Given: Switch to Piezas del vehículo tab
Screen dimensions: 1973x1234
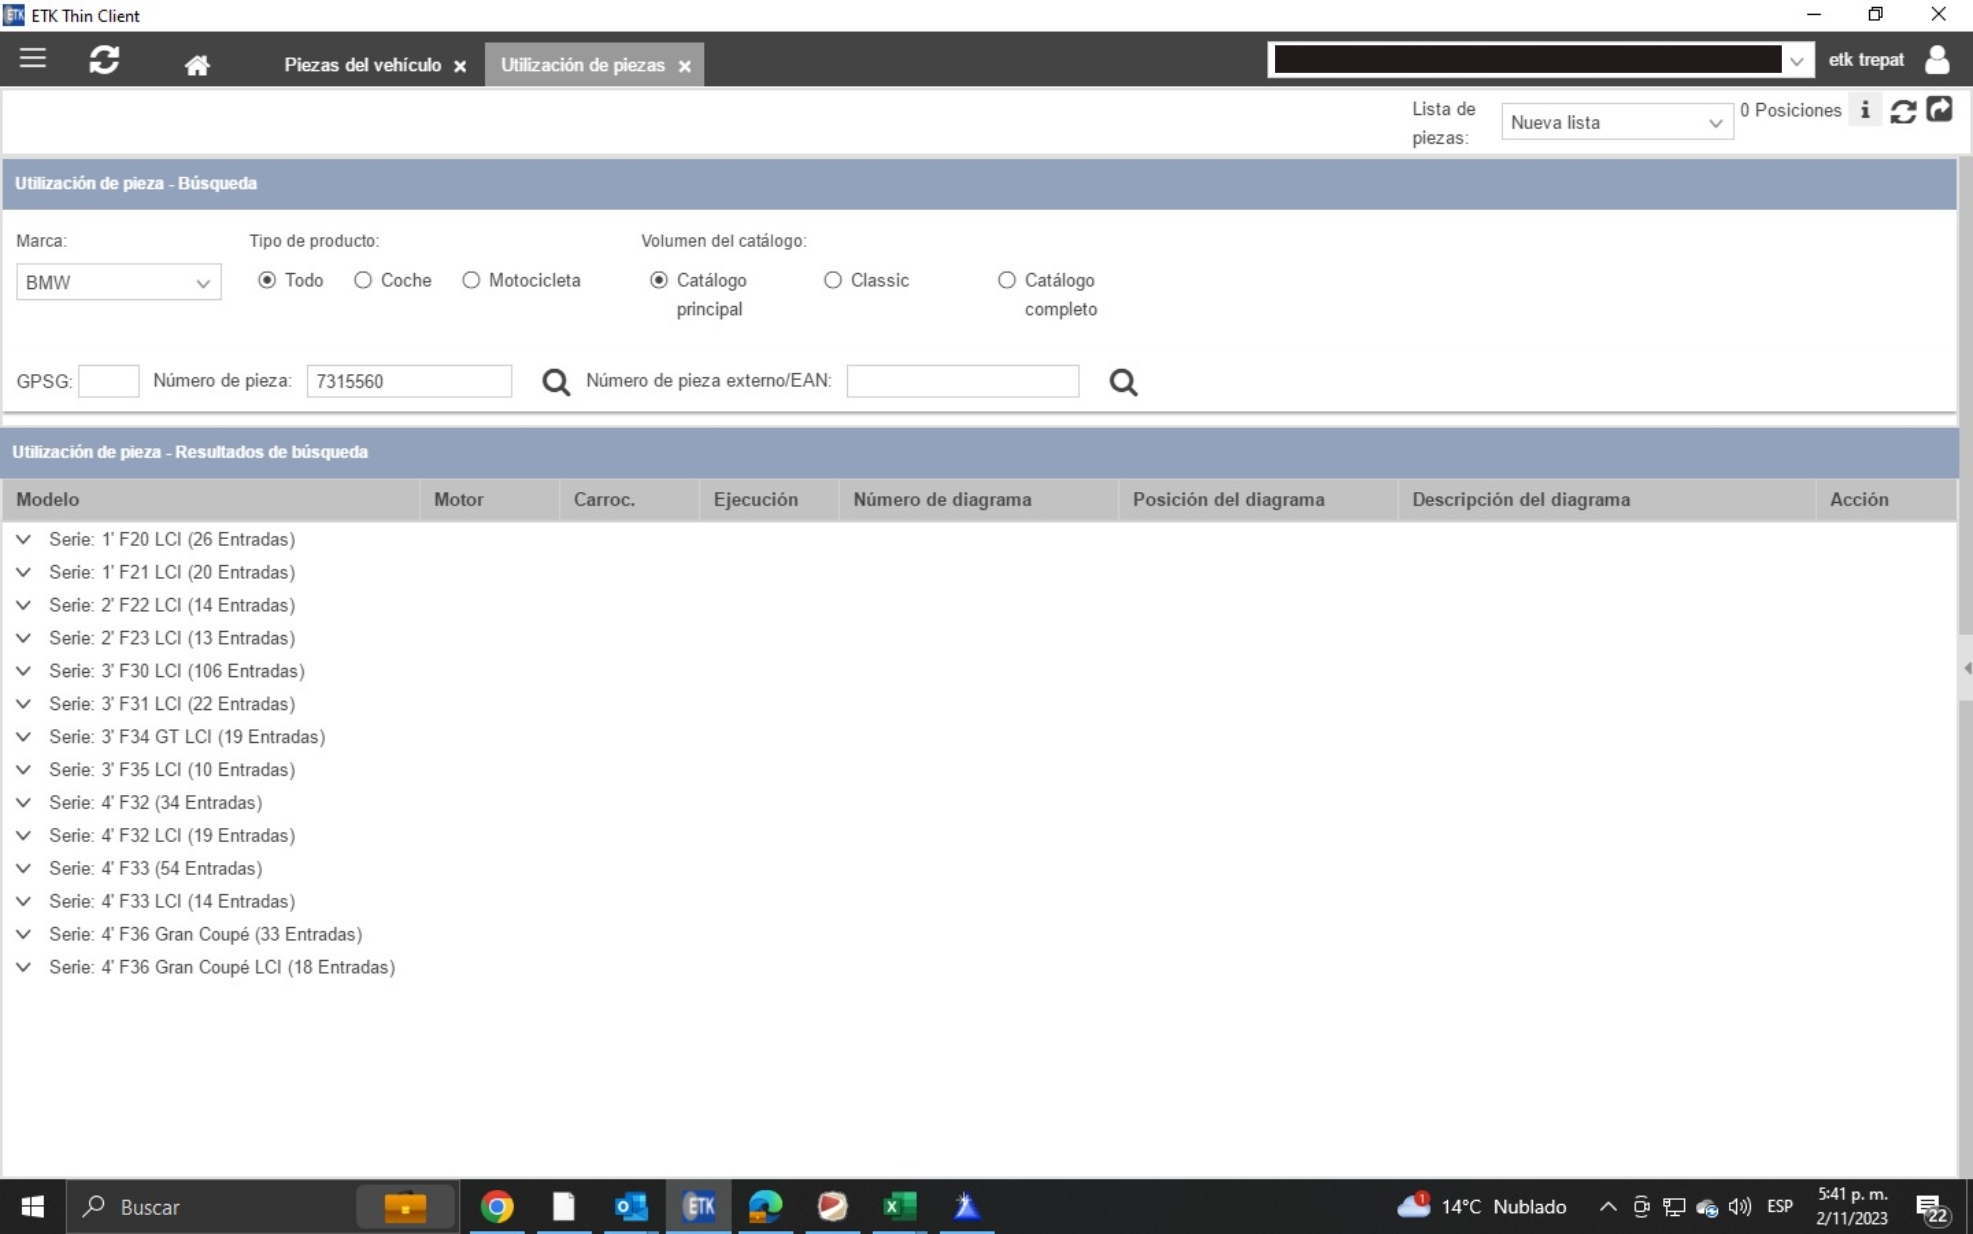Looking at the screenshot, I should (362, 65).
